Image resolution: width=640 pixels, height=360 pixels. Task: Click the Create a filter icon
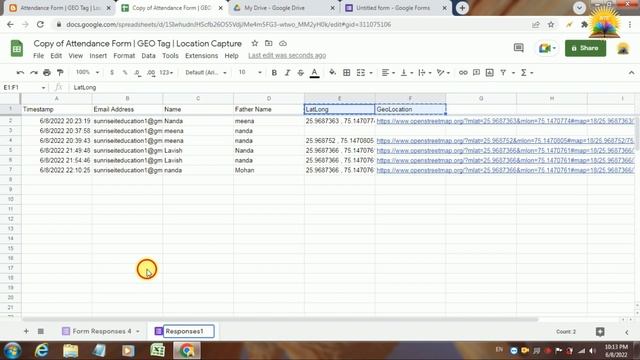pos(503,73)
